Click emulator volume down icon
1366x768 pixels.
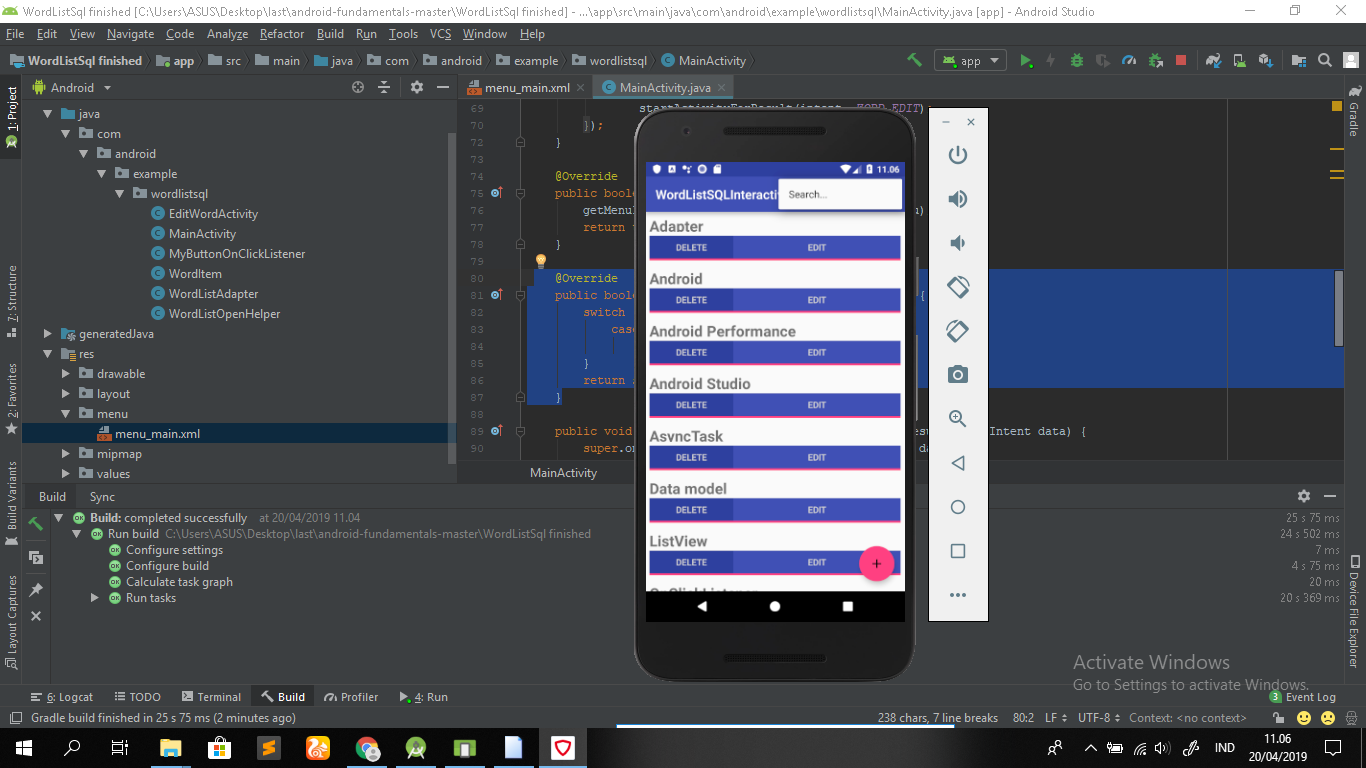958,243
